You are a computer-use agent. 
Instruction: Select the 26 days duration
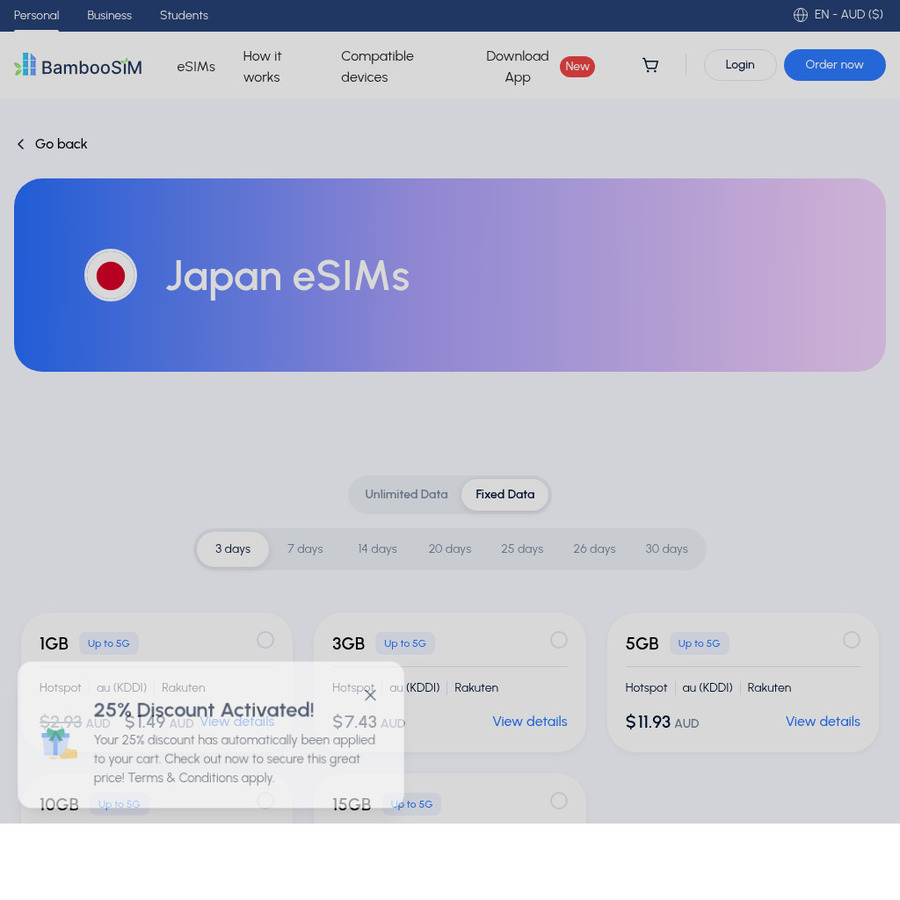(x=594, y=549)
